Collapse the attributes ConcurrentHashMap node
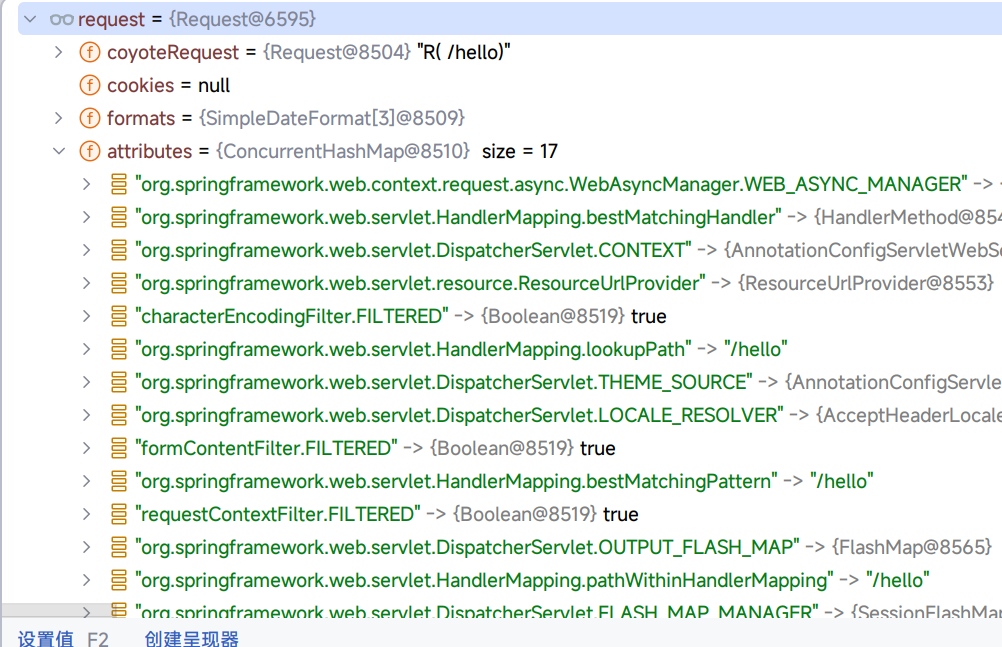 pyautogui.click(x=59, y=151)
